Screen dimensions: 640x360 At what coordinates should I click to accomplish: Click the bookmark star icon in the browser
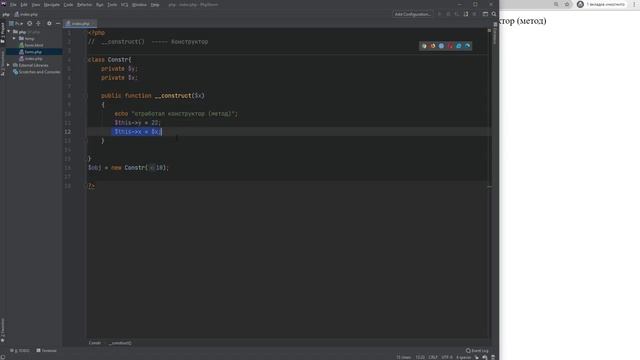[567, 4]
